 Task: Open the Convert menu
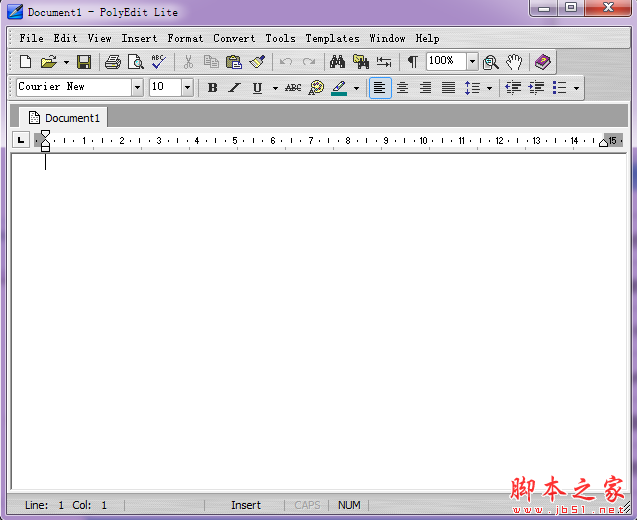click(234, 38)
